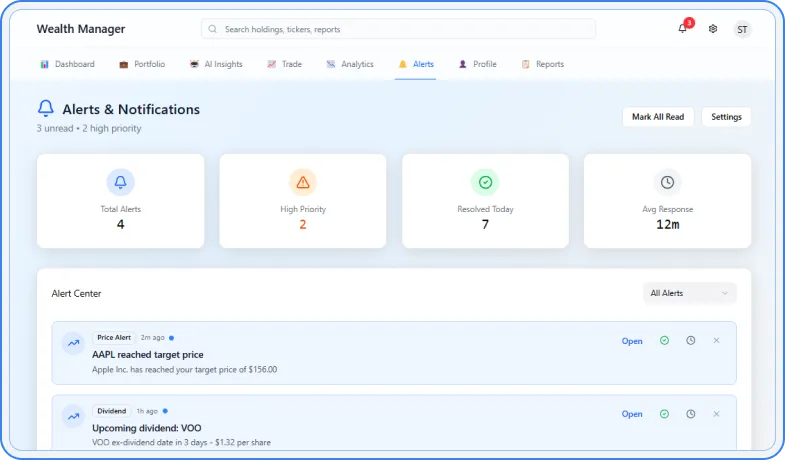The width and height of the screenshot is (785, 460).
Task: Select the Resolved Today count 7
Action: (x=485, y=224)
